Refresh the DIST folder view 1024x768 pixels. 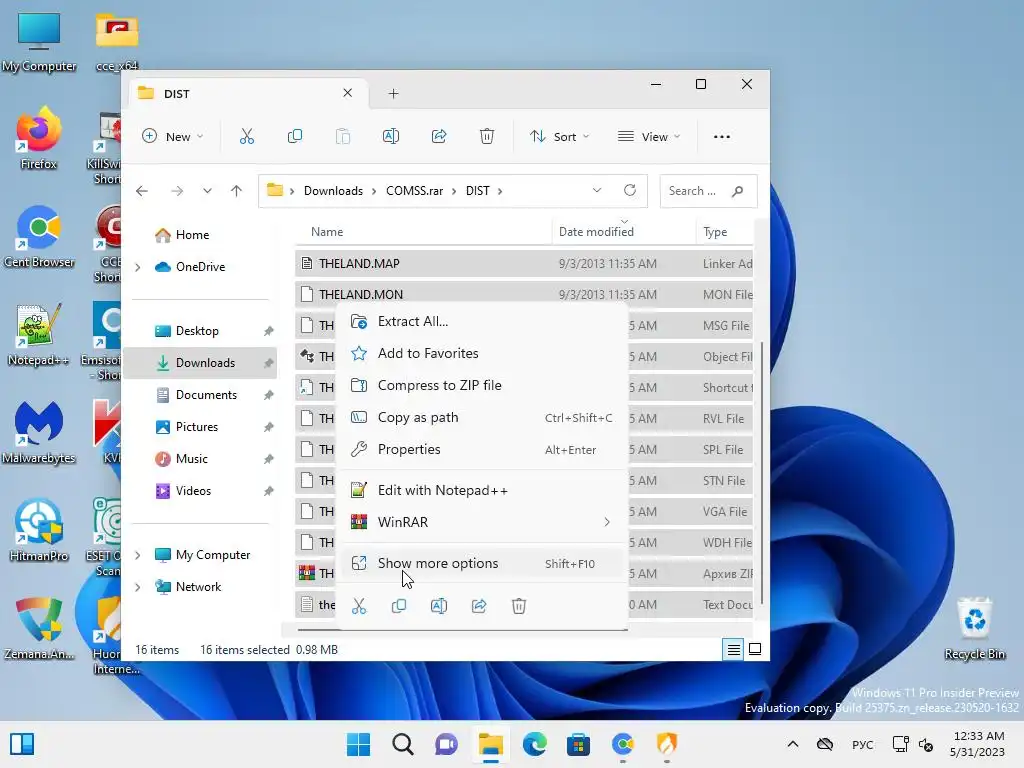(630, 190)
